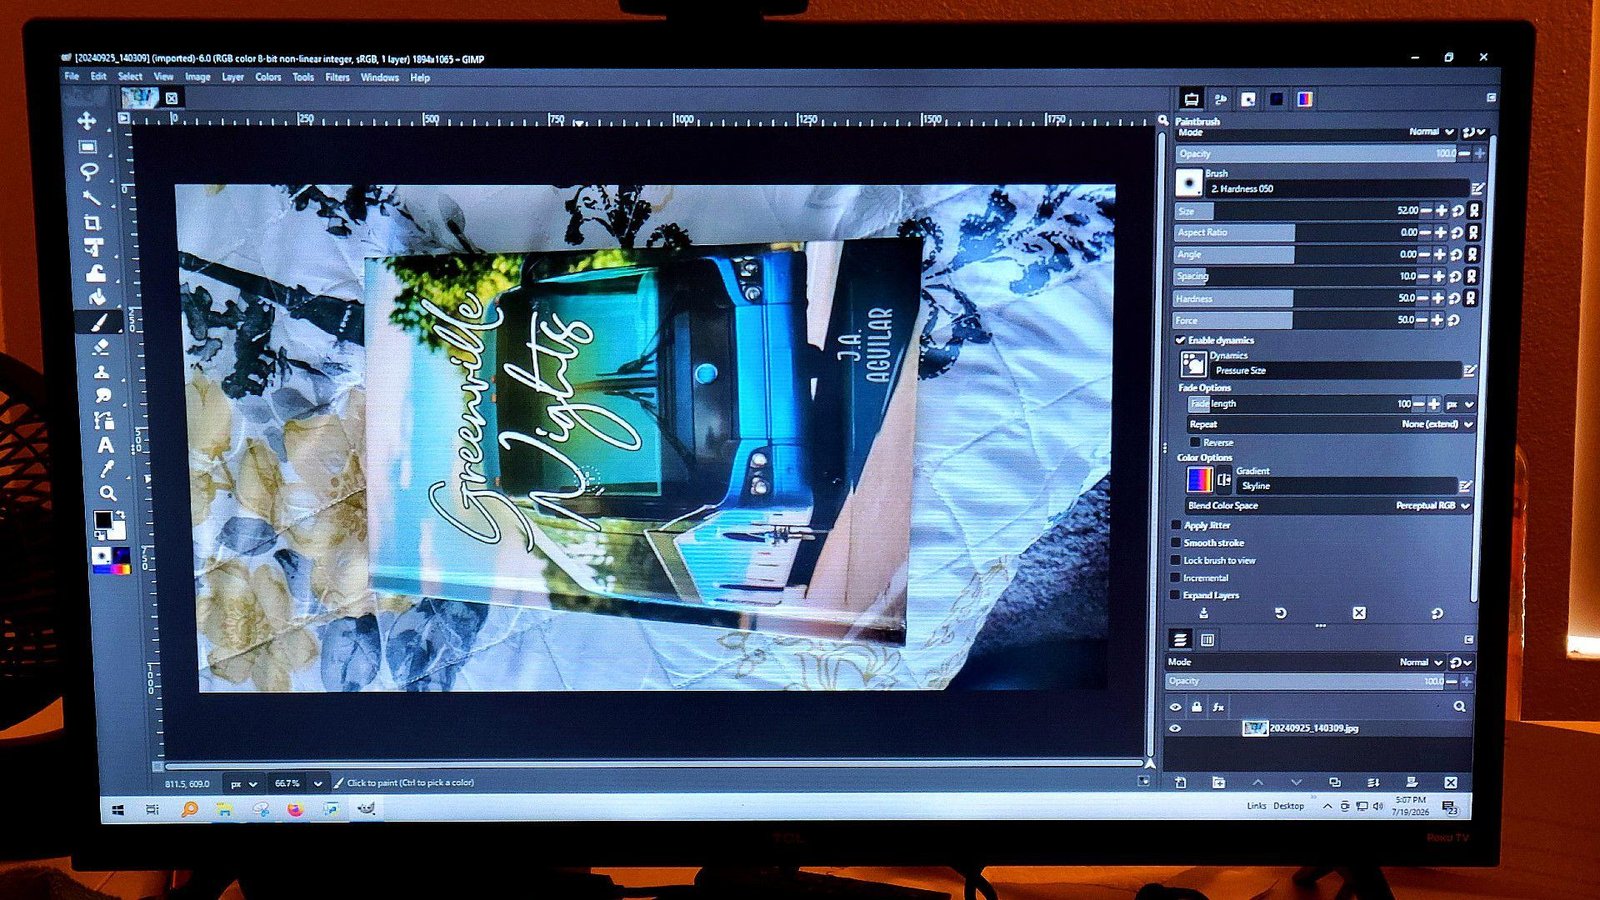The height and width of the screenshot is (900, 1600).
Task: Open foreground color swatch
Action: tap(102, 519)
